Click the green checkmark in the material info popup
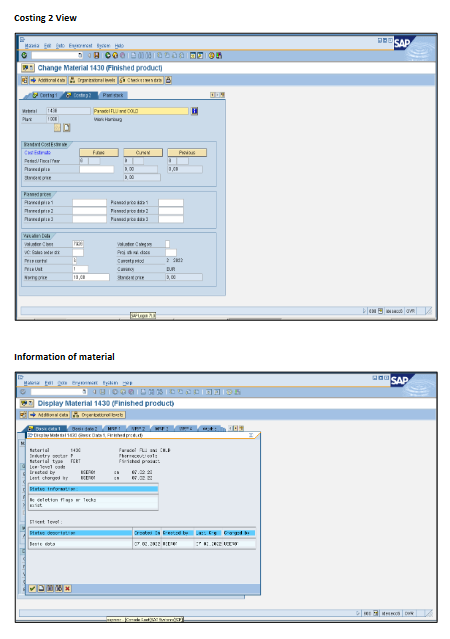The image size is (450, 639). (x=33, y=588)
